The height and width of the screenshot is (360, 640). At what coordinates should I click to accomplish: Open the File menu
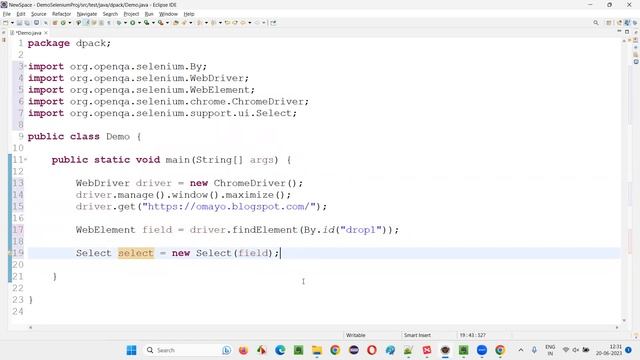point(7,14)
